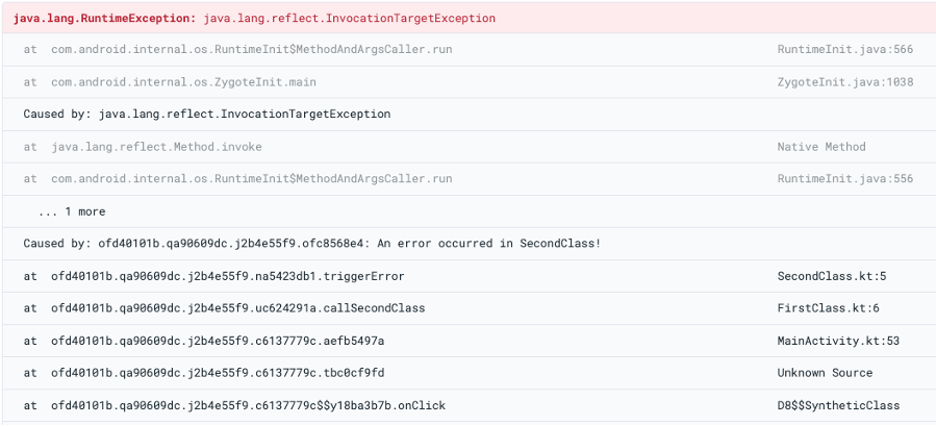Click the Unknown Source label
The image size is (936, 426).
824,373
